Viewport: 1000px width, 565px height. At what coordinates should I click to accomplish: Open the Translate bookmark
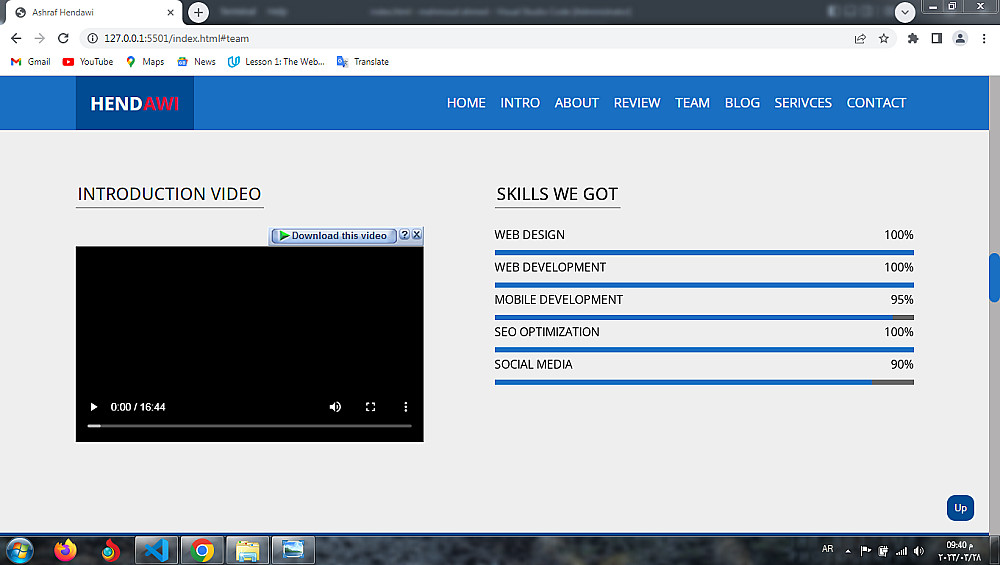point(363,62)
